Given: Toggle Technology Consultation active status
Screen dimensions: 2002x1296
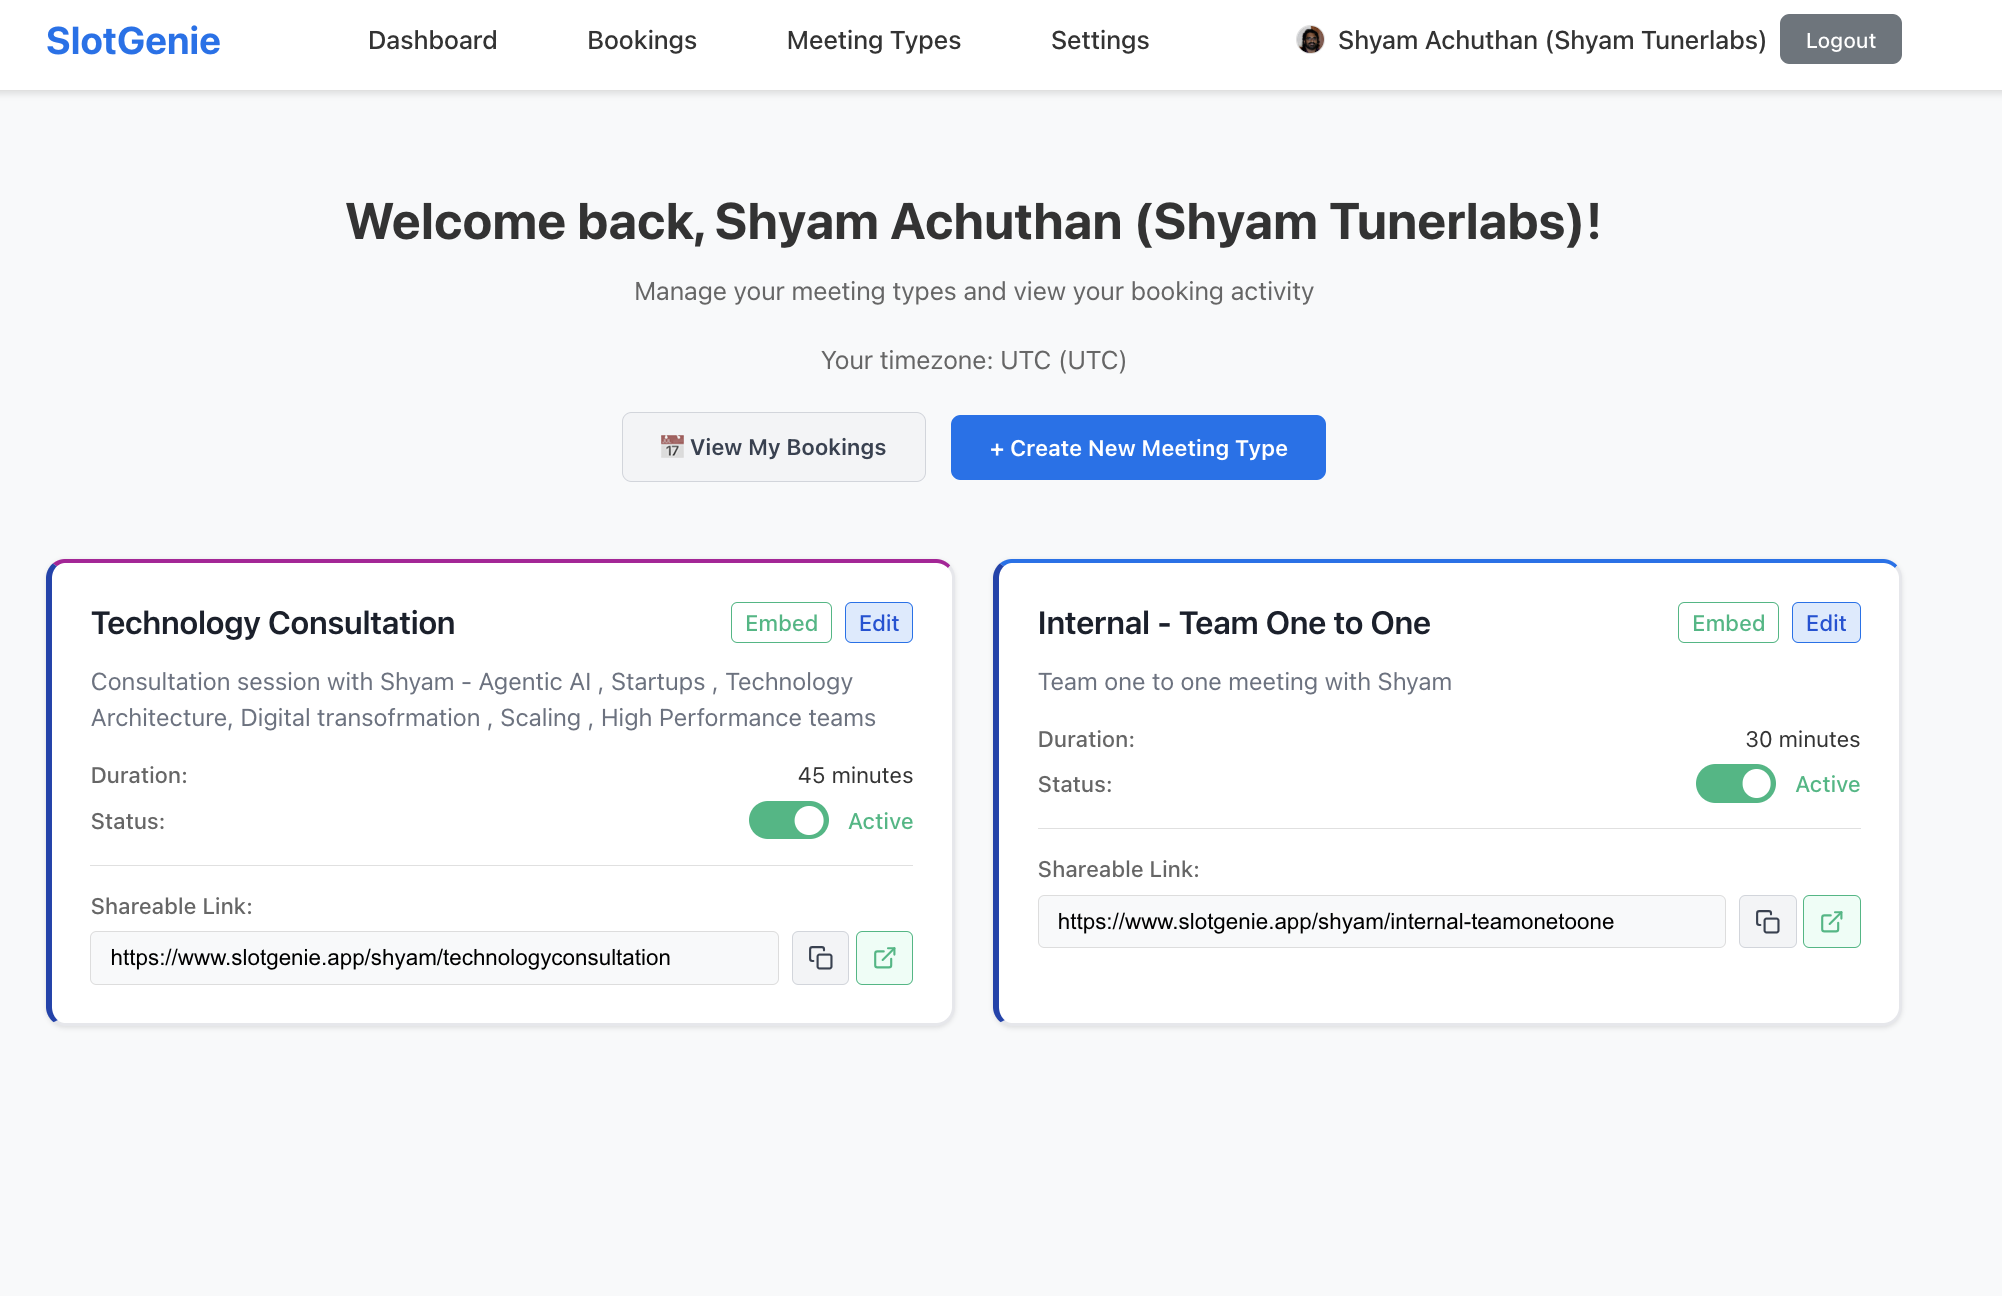Looking at the screenshot, I should (789, 821).
